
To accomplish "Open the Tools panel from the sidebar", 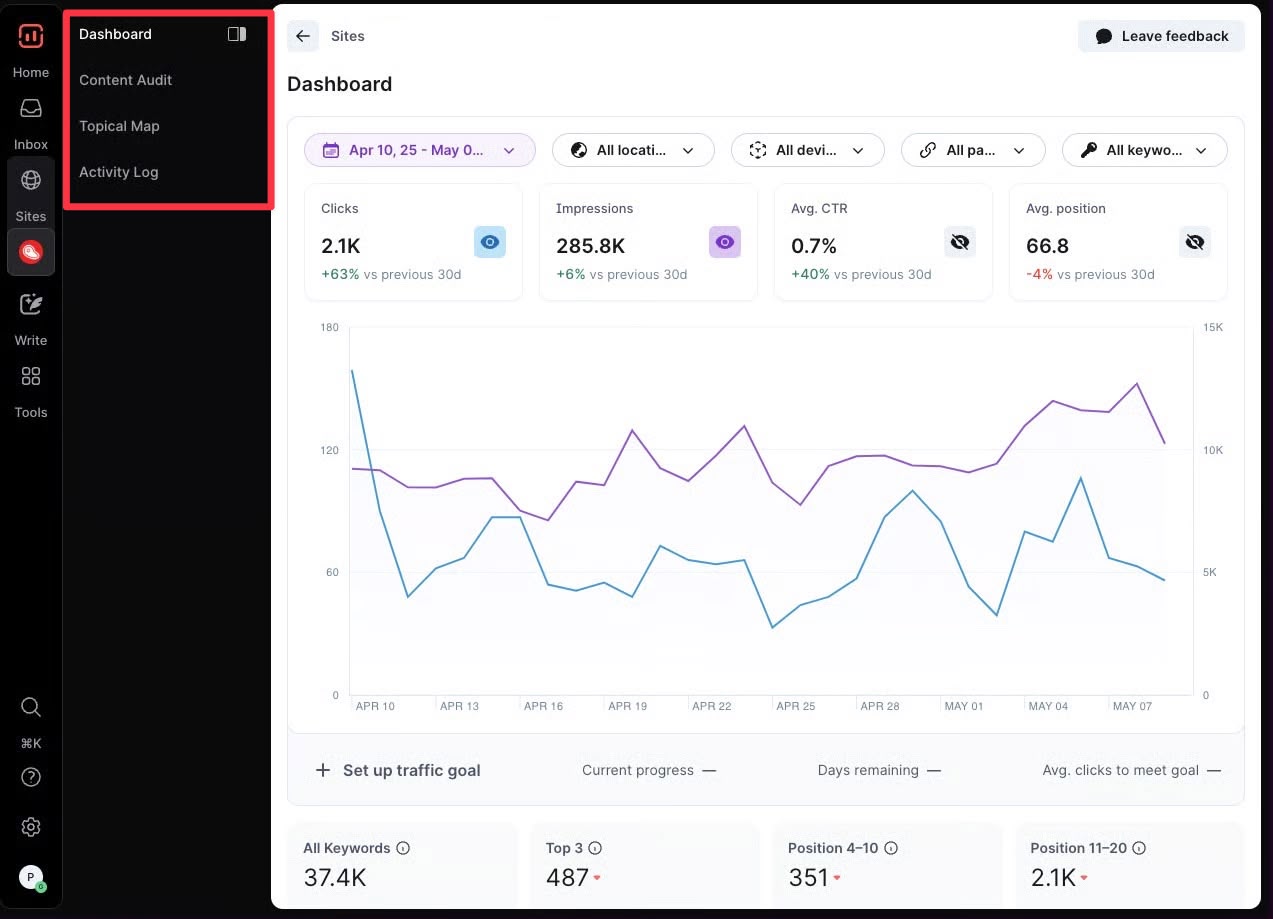I will (30, 385).
